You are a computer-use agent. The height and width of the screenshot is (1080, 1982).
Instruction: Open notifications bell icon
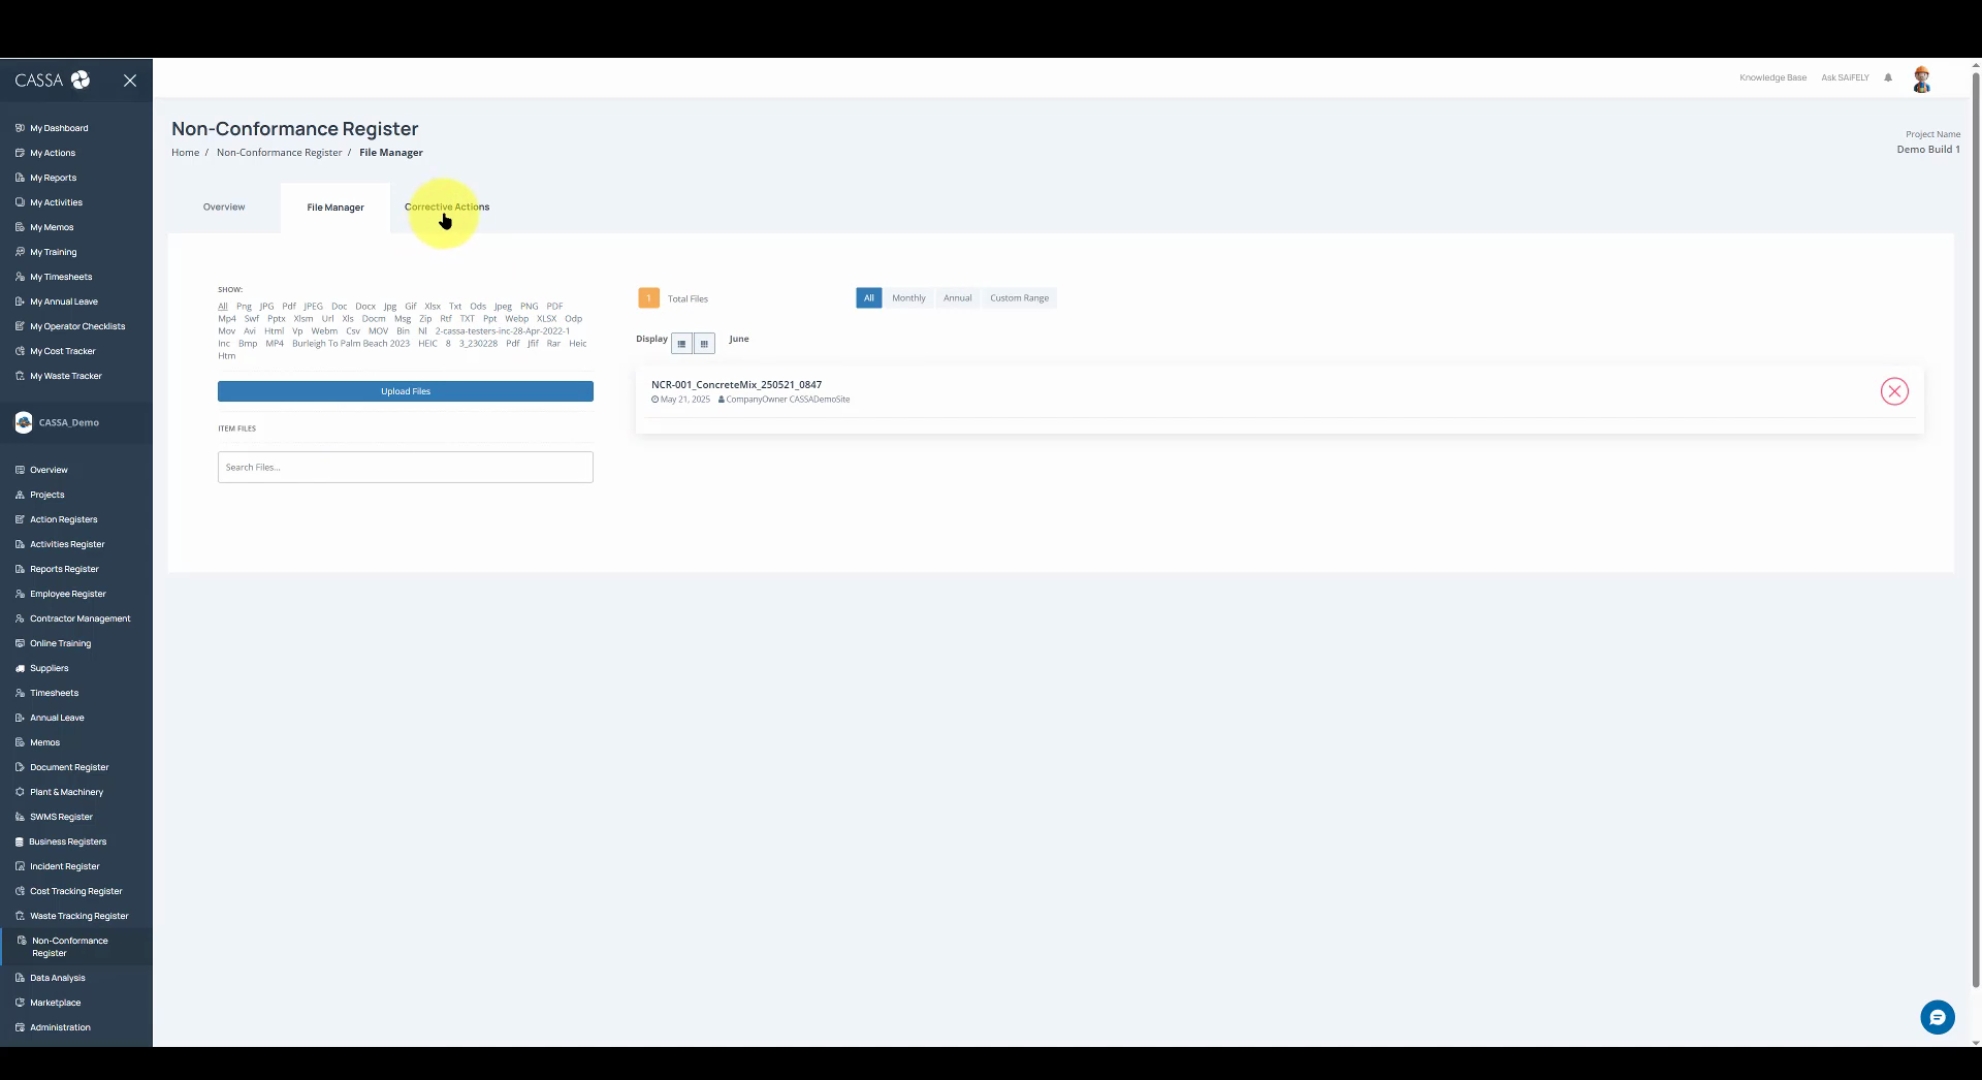[x=1888, y=78]
